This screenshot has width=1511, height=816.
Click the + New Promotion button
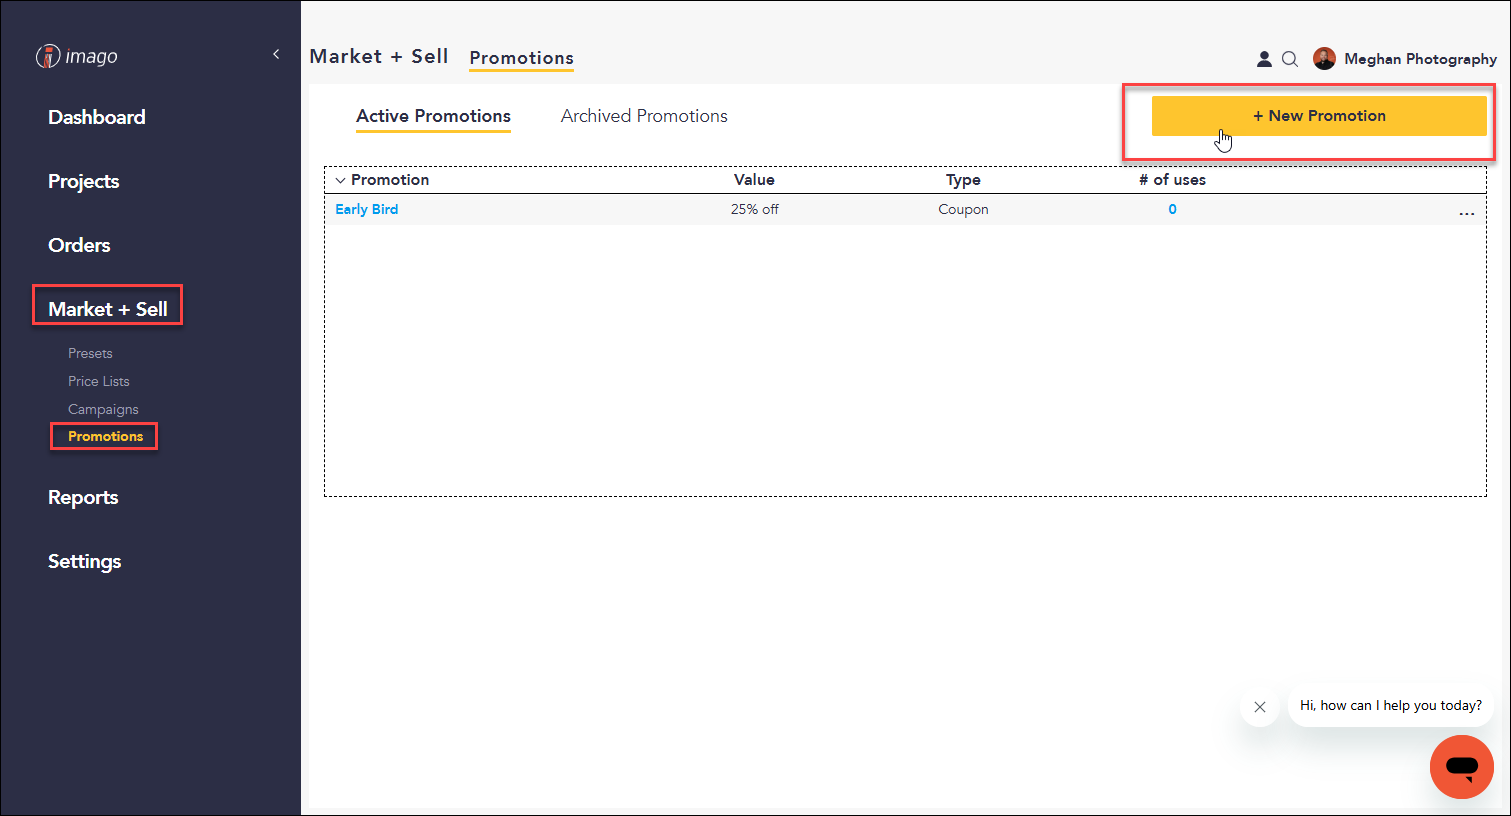(1319, 116)
